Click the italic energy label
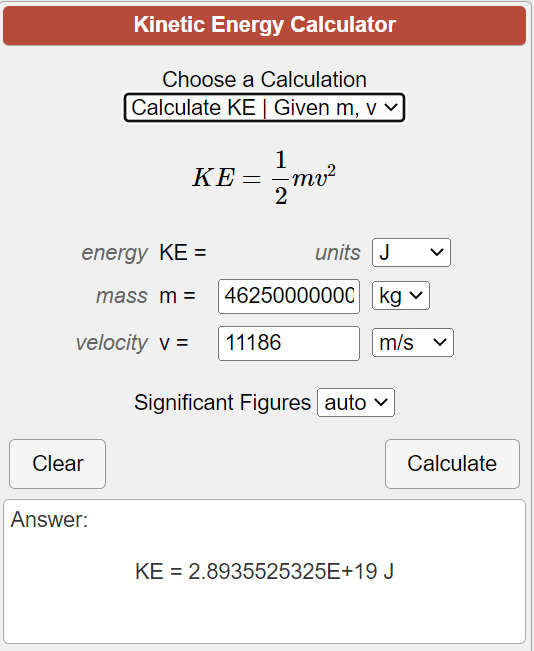The image size is (534, 651). click(115, 253)
